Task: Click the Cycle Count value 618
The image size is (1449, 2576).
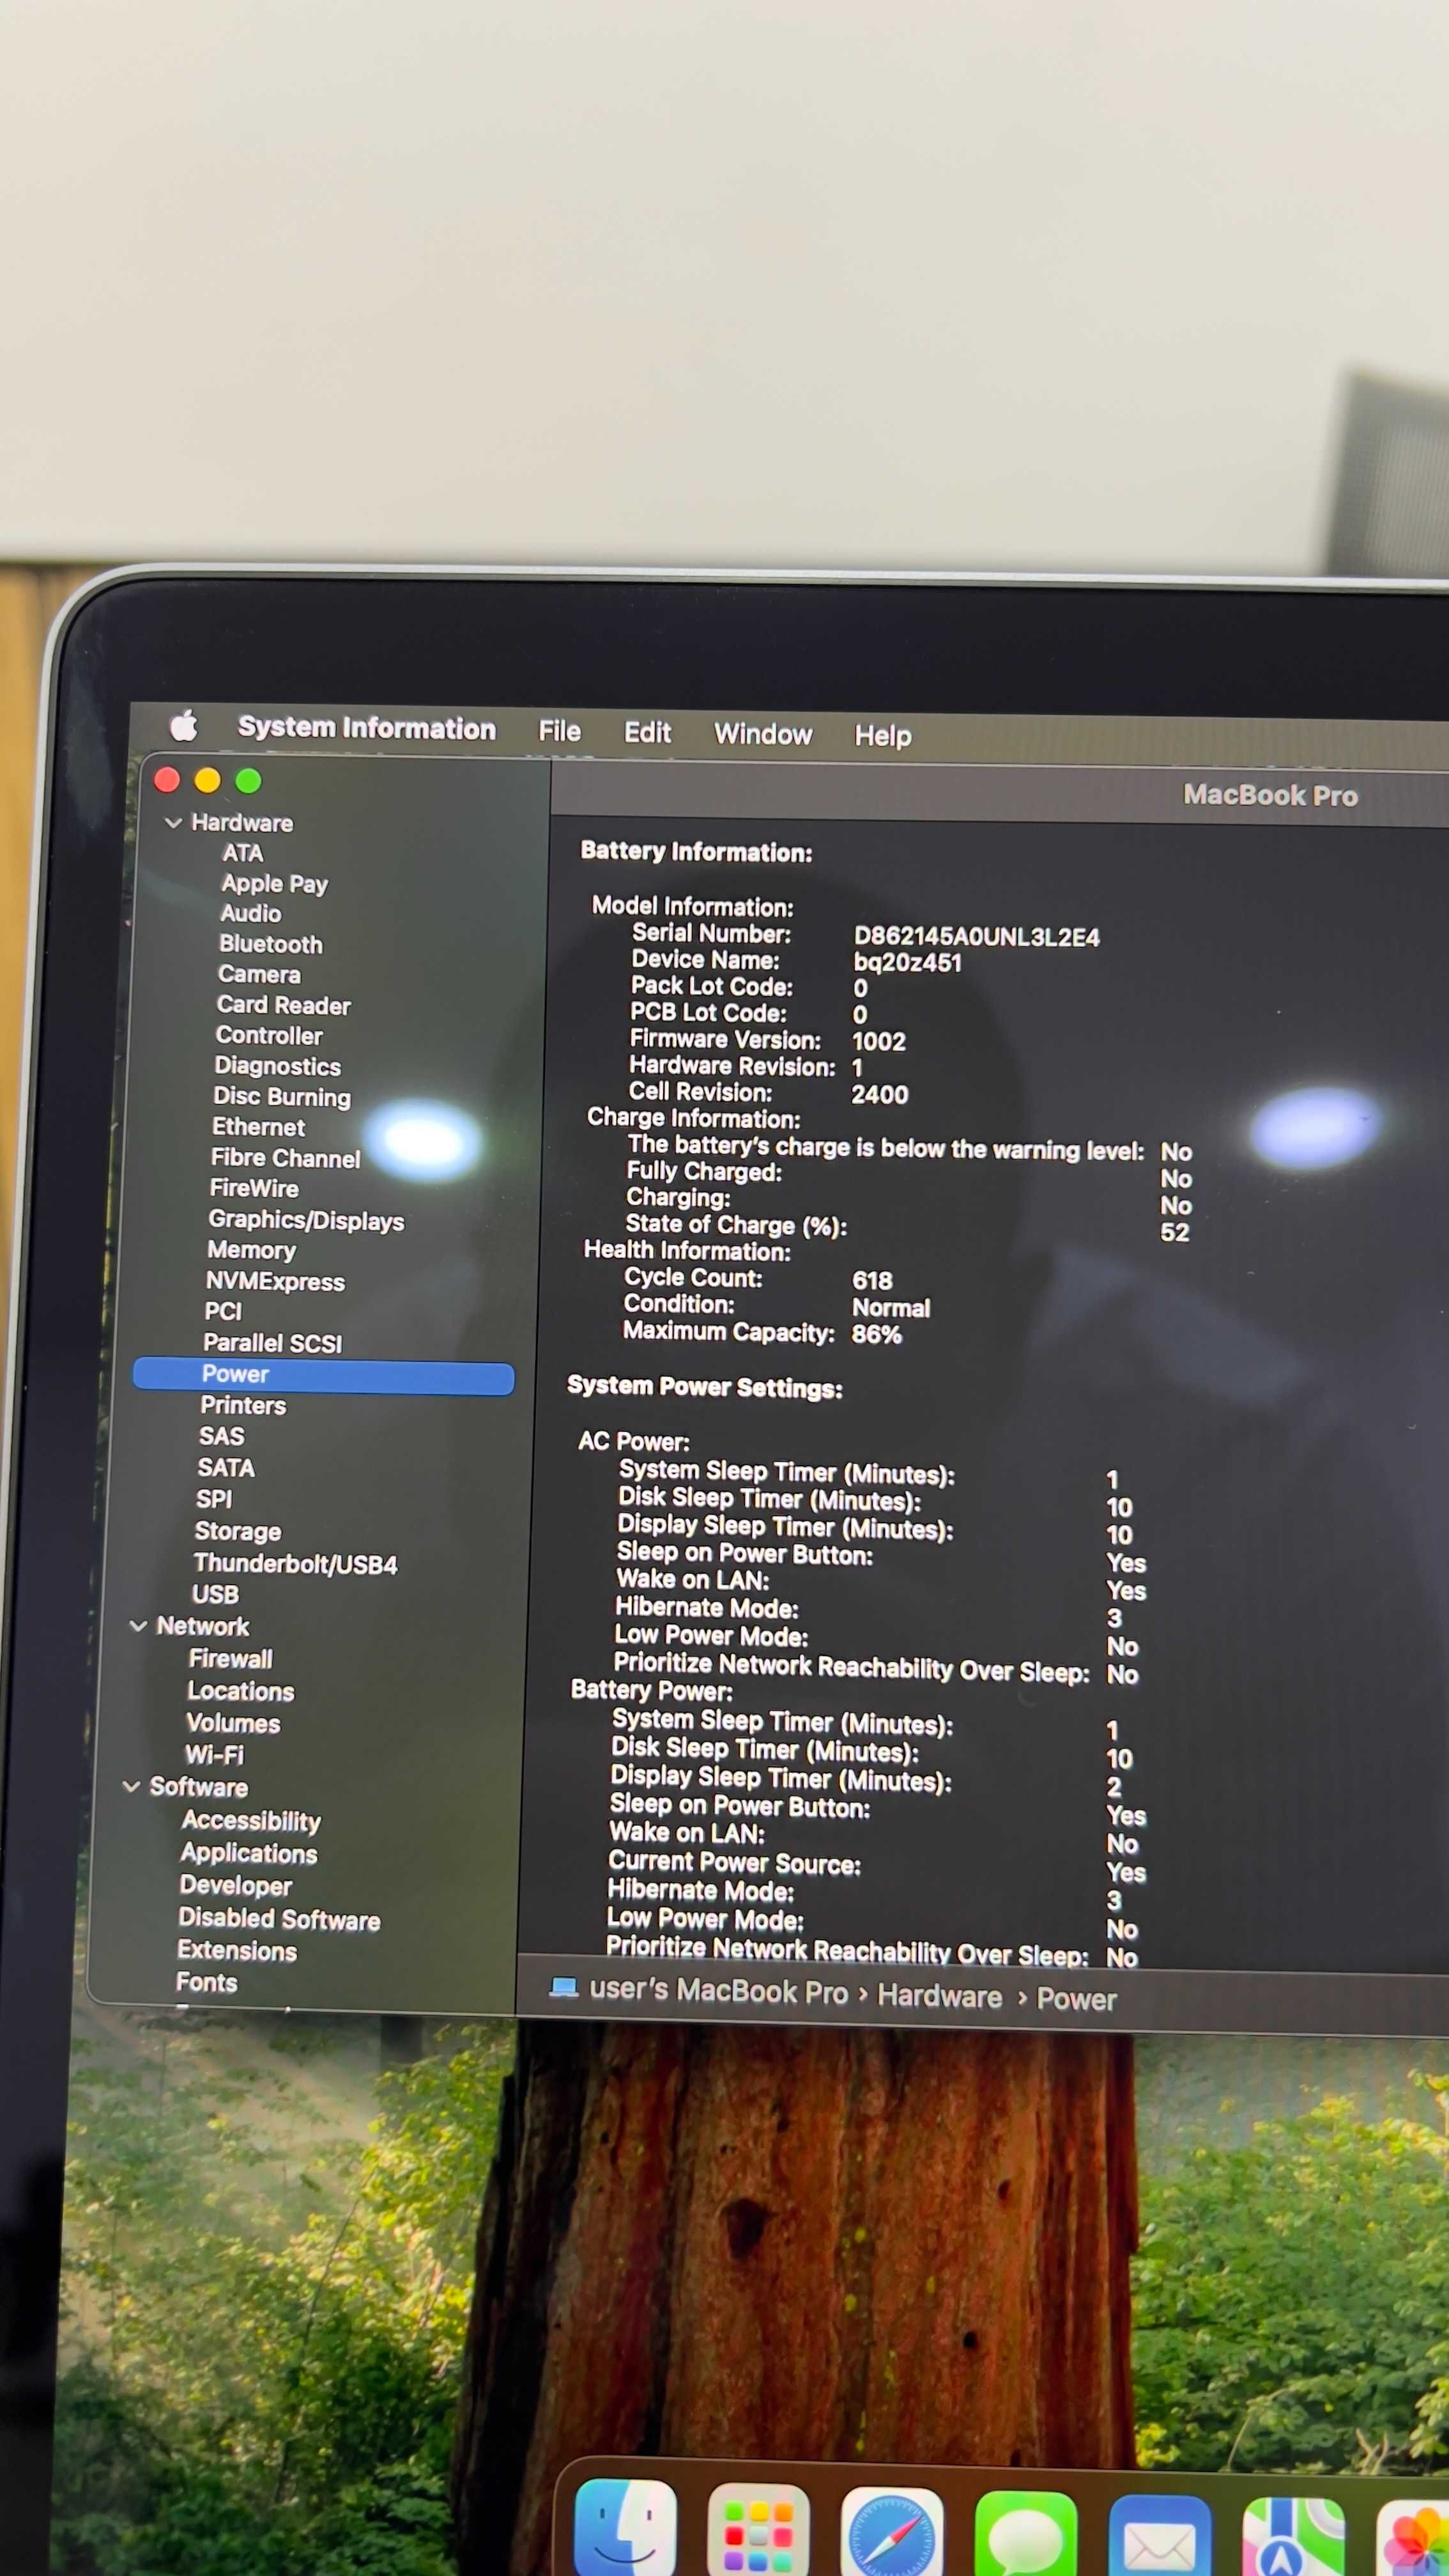Action: 872,1281
